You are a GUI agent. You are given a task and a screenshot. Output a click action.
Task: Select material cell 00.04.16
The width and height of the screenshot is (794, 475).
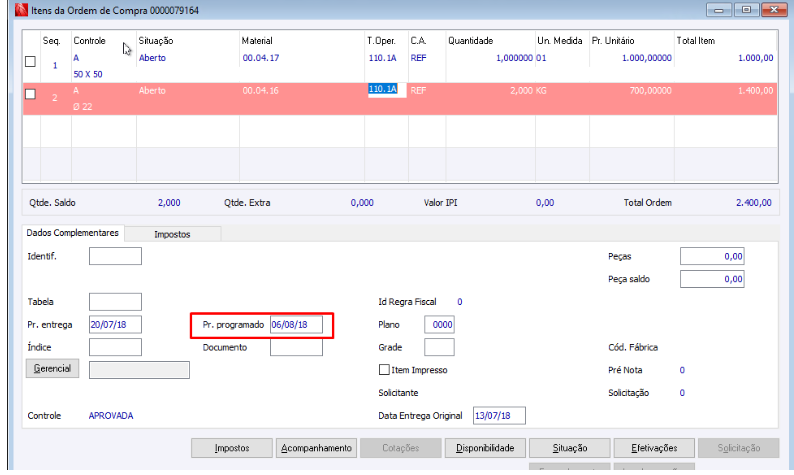261,91
